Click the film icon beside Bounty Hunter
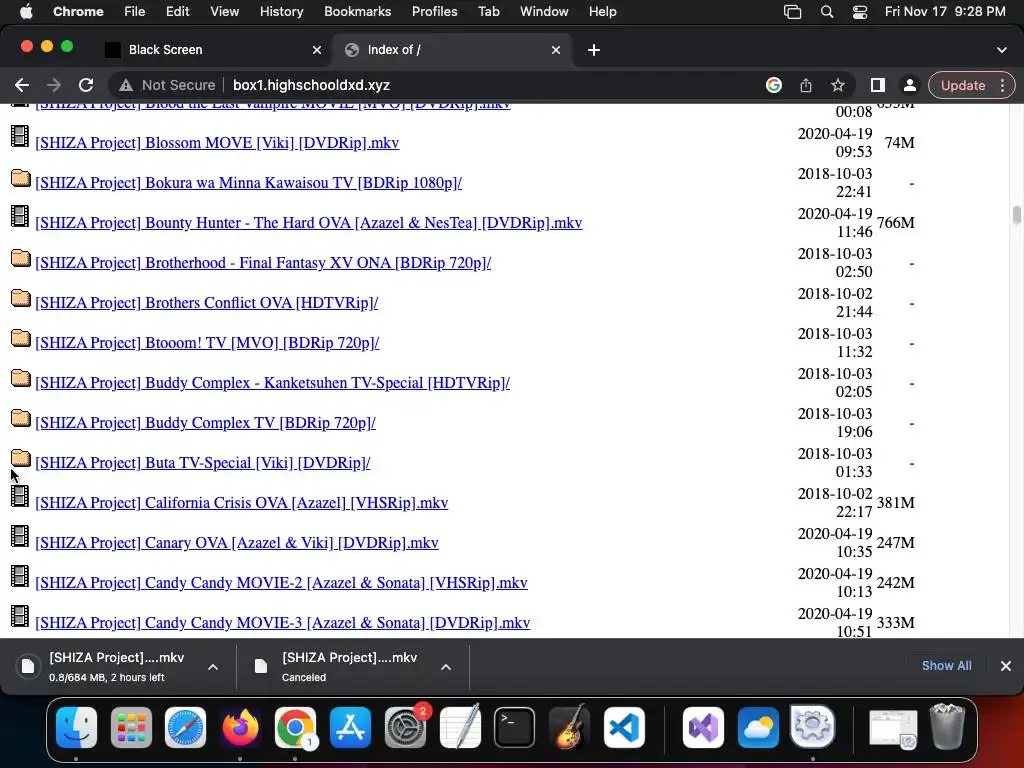The width and height of the screenshot is (1024, 768). 20,216
